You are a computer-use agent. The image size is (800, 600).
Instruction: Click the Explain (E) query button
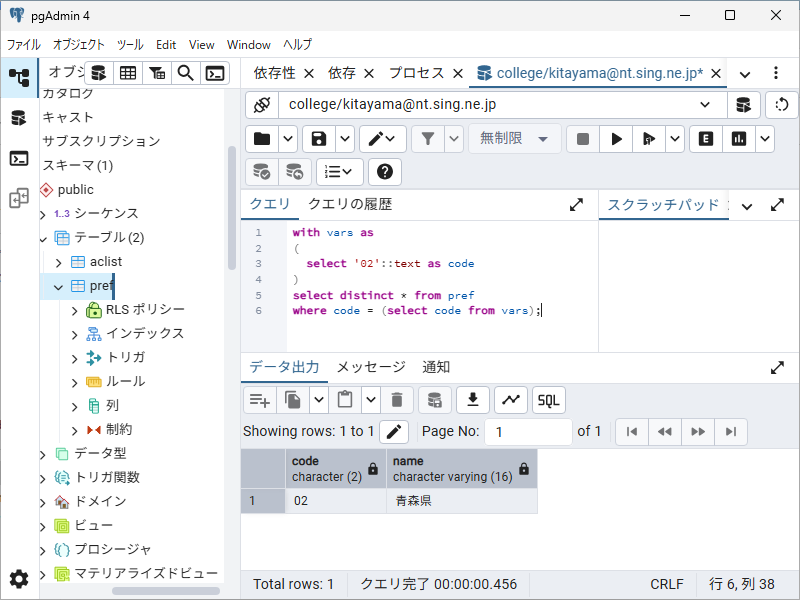click(x=707, y=139)
